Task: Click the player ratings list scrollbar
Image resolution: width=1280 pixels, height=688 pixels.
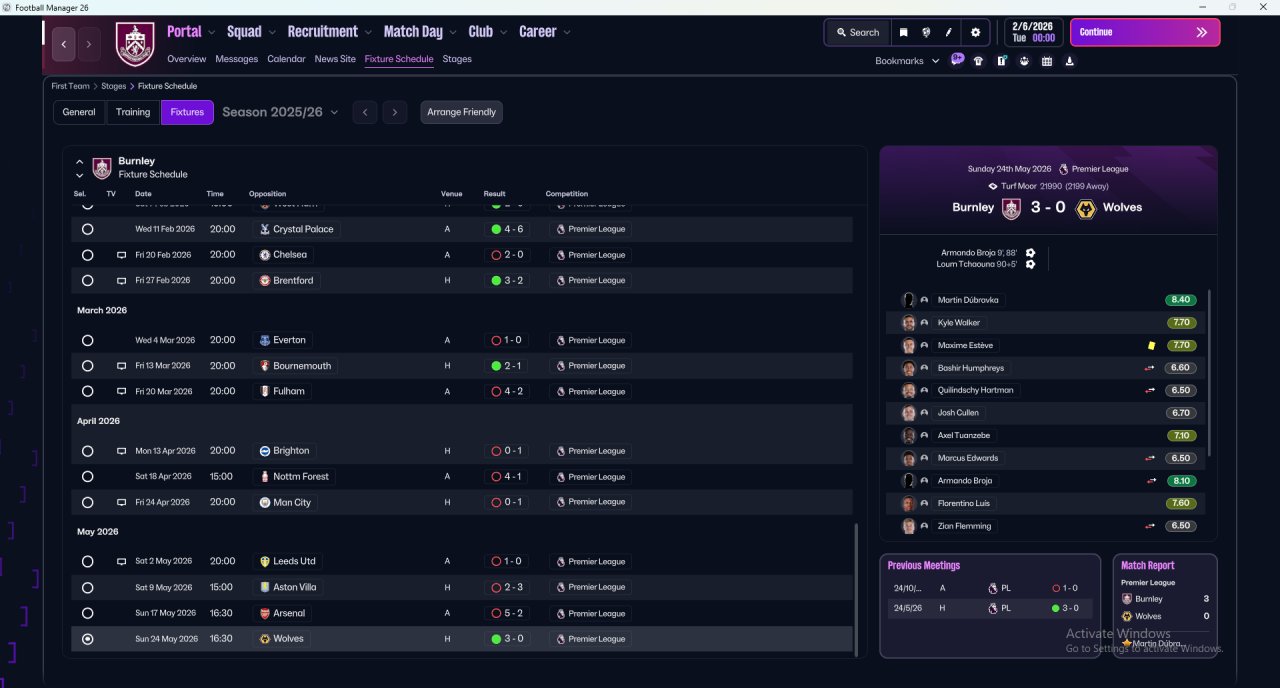Action: pos(1210,372)
